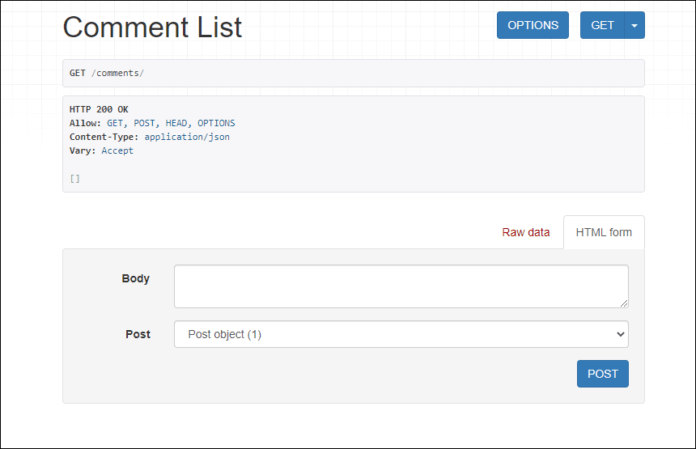Click the empty JSON array brackets
Screen dimensions: 696x449
point(75,179)
